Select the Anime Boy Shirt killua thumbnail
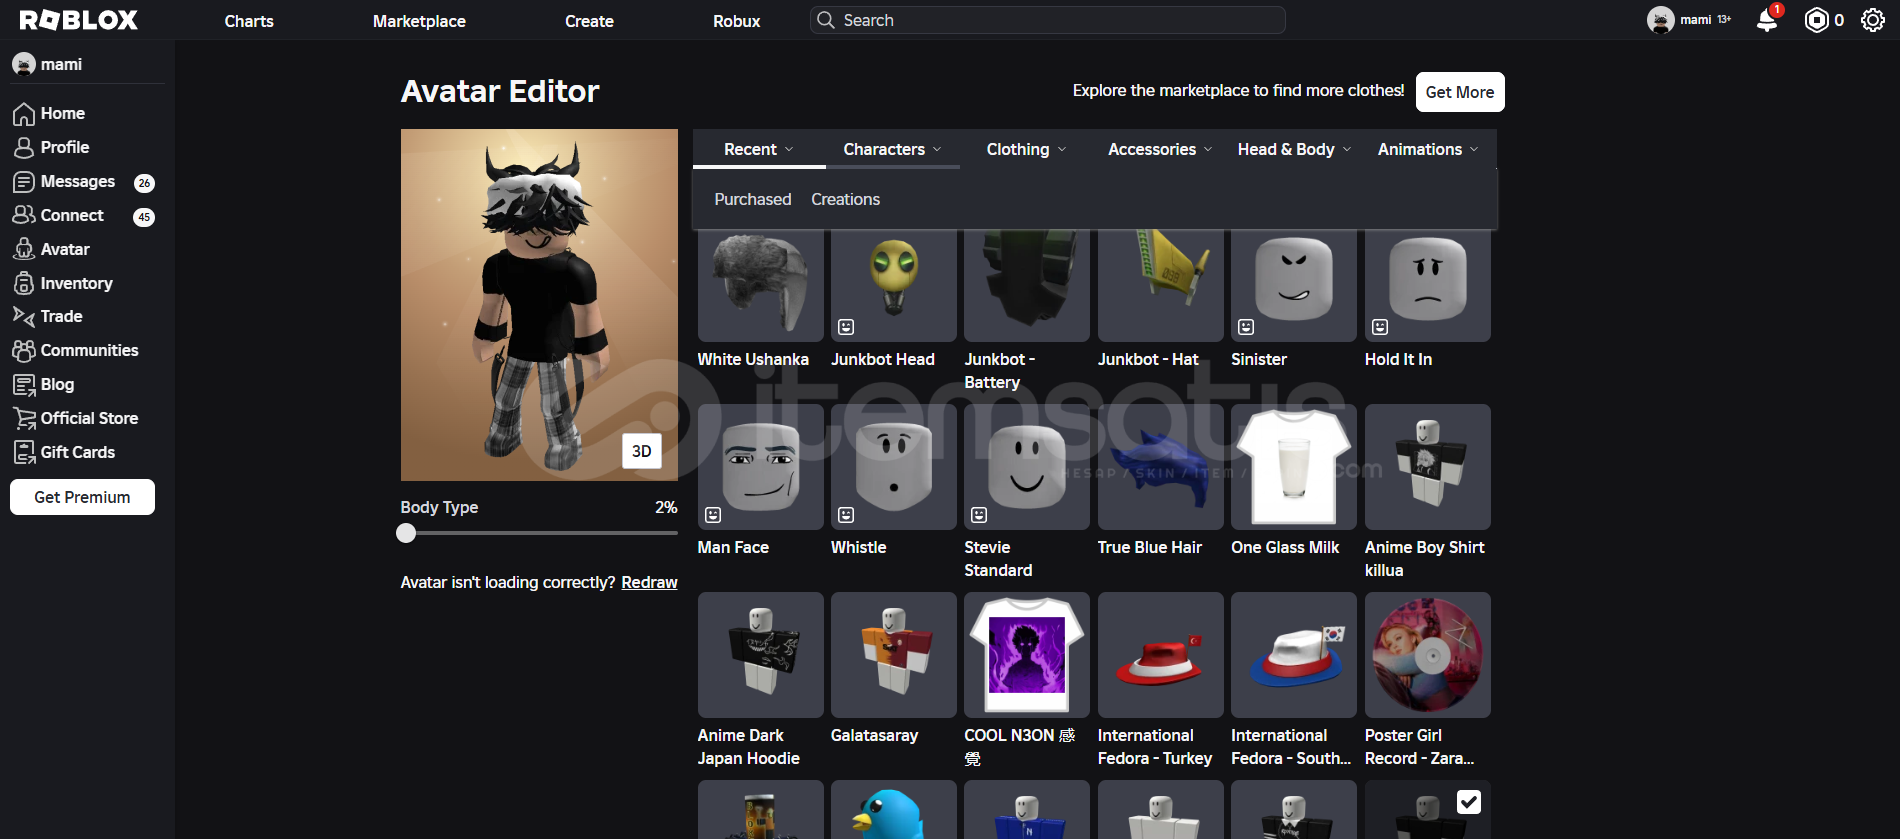Screen dimensions: 1900x839 tap(1428, 467)
